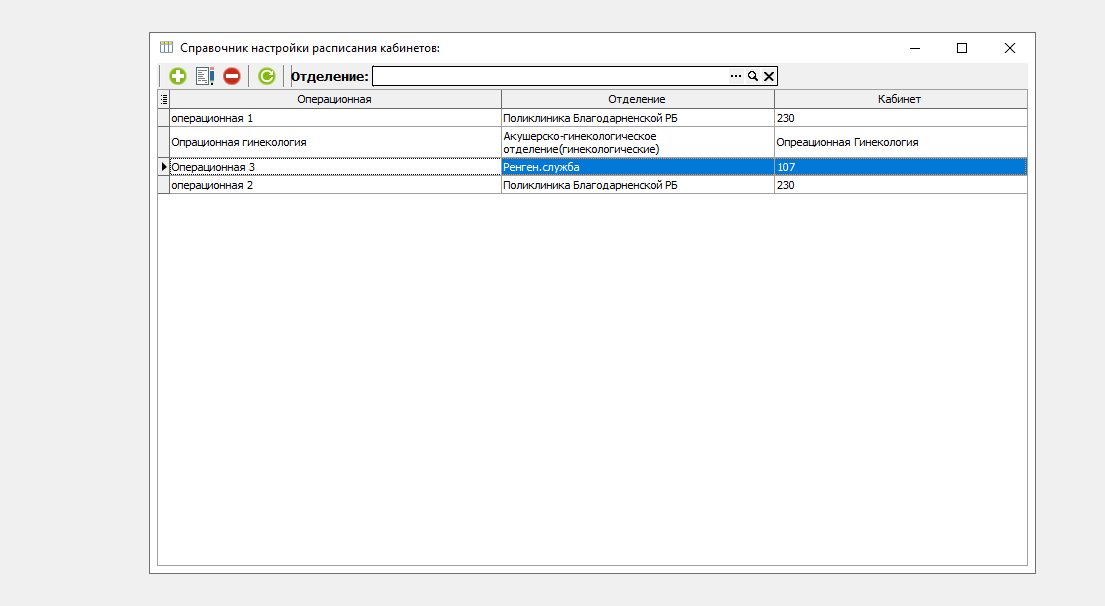Screen dimensions: 1105x606
Task: Select the row 'операционная 1'
Action: tap(335, 118)
